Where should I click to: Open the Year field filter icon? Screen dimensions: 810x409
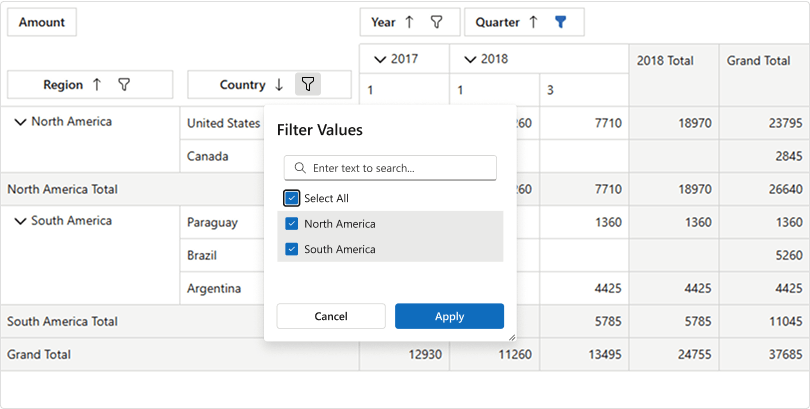pos(436,22)
